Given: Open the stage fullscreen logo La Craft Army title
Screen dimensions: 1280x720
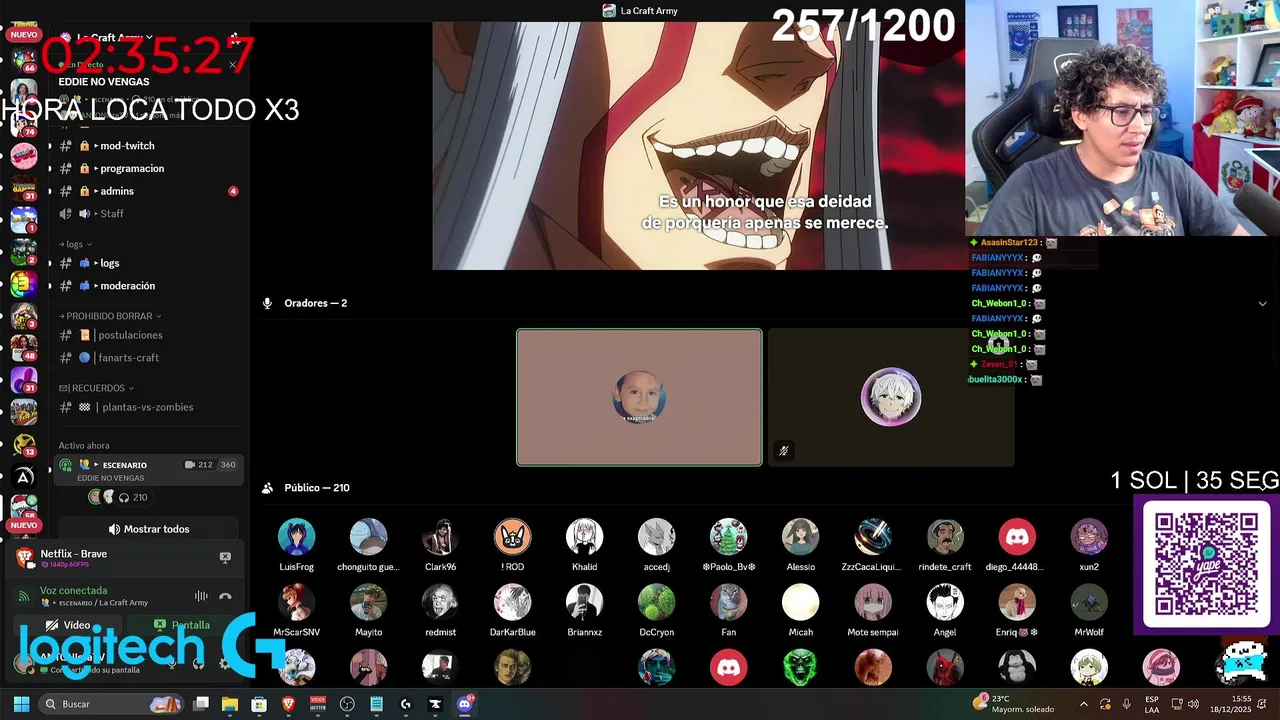Looking at the screenshot, I should [x=640, y=11].
